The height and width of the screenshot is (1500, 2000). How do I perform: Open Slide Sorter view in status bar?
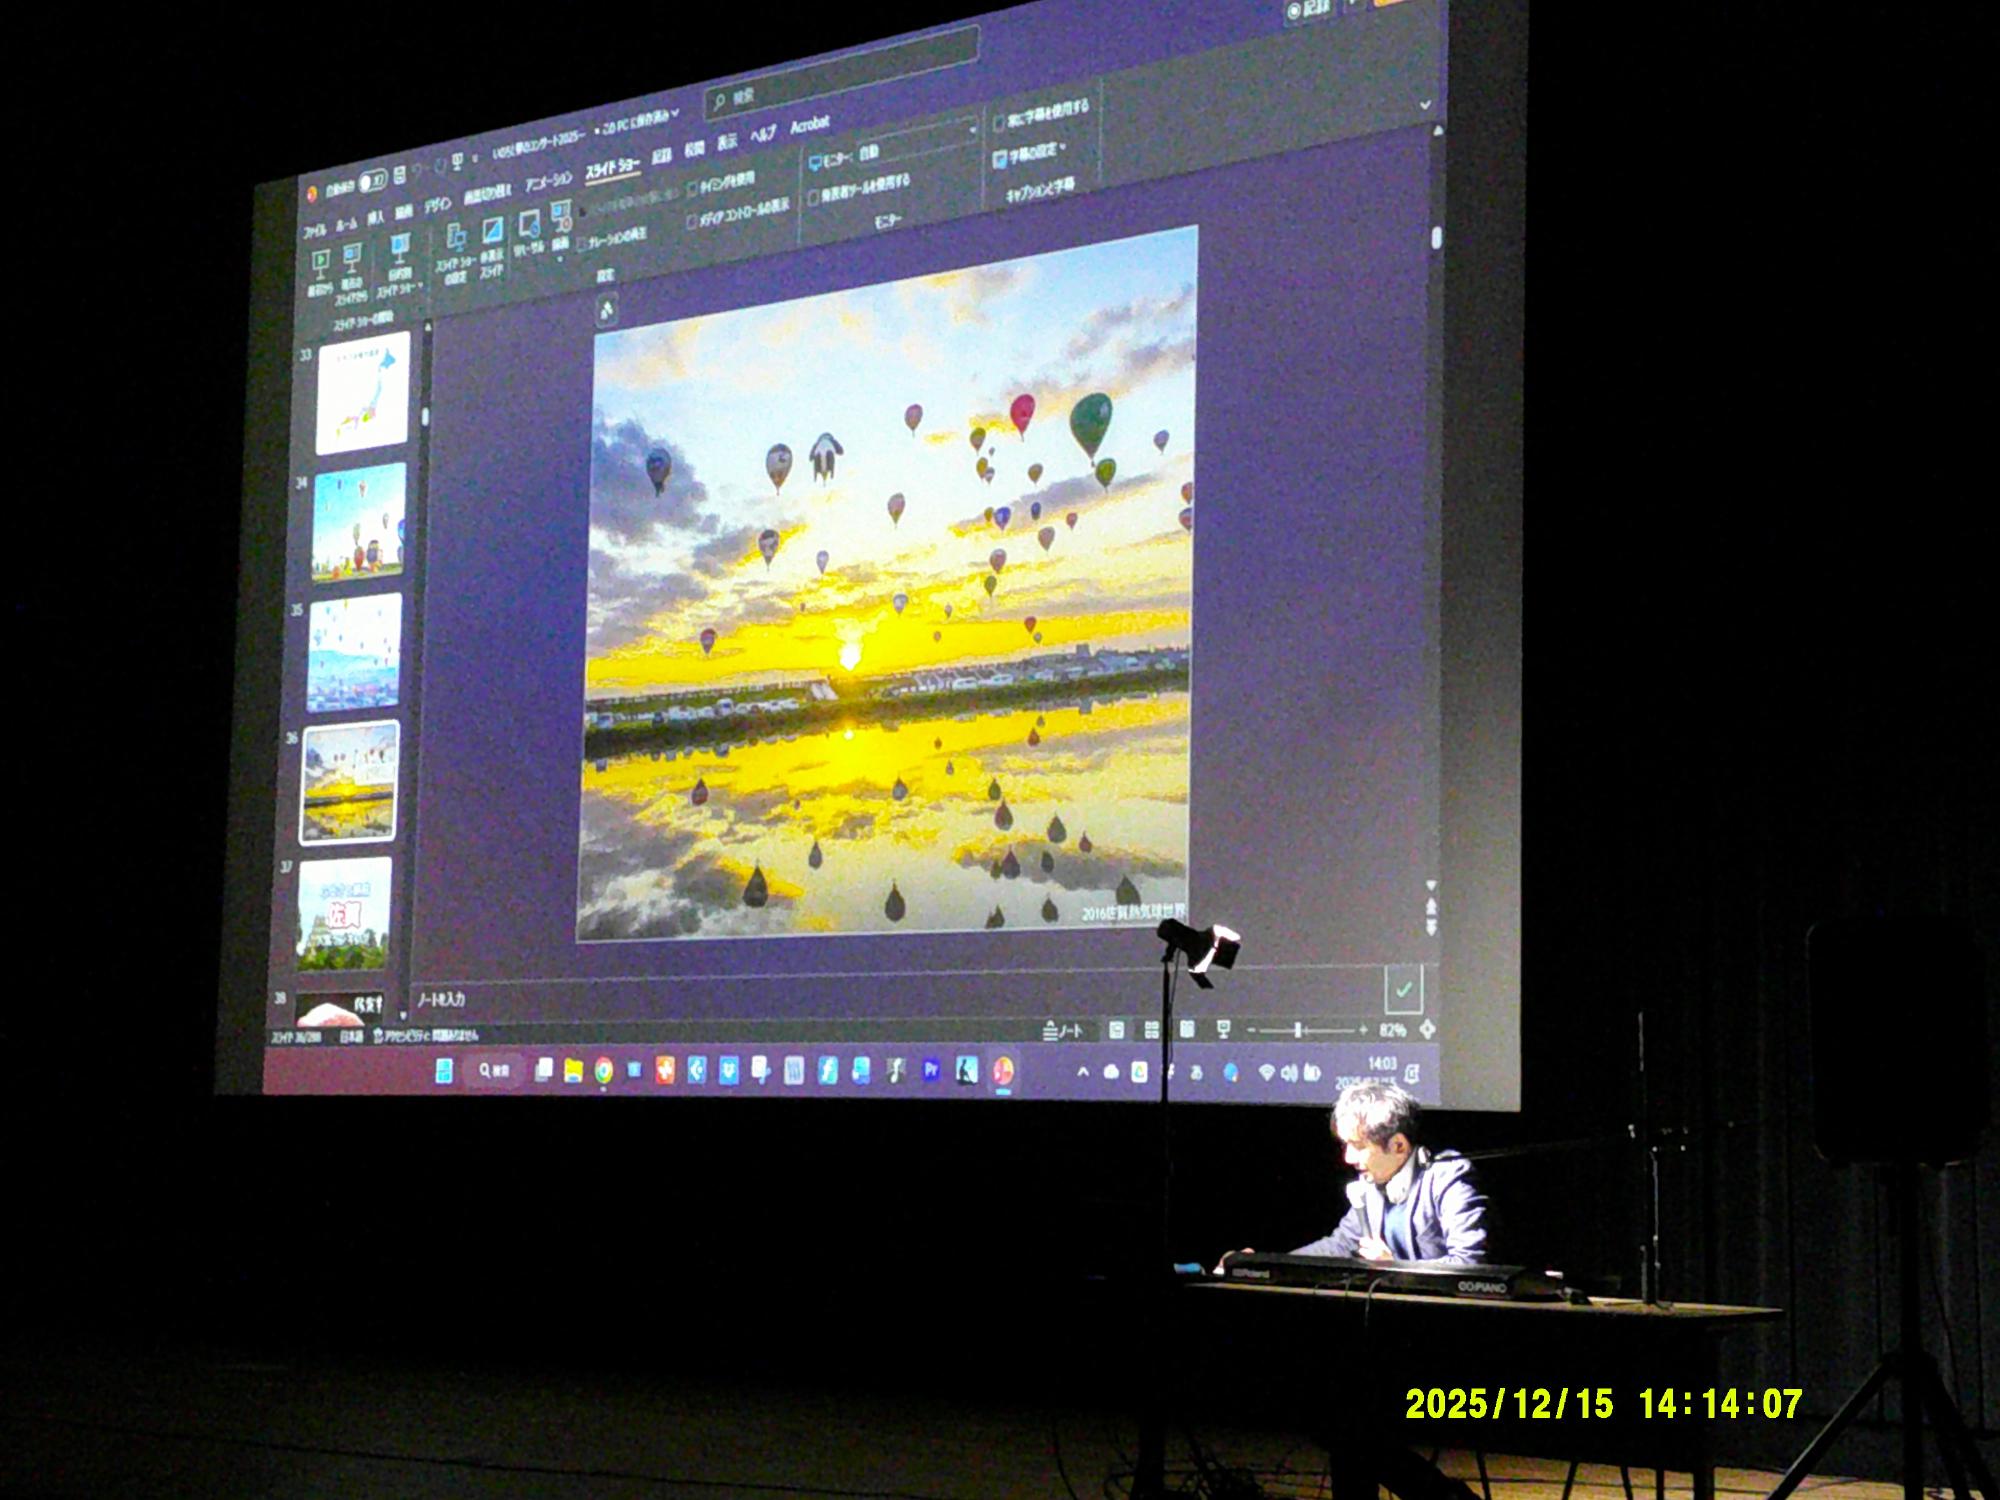1152,1029
